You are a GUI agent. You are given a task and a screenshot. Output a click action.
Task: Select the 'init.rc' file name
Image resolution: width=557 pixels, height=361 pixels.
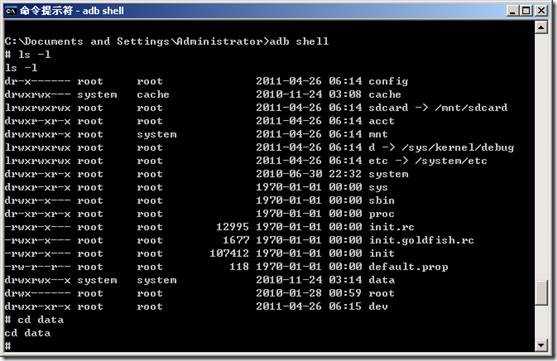(391, 227)
